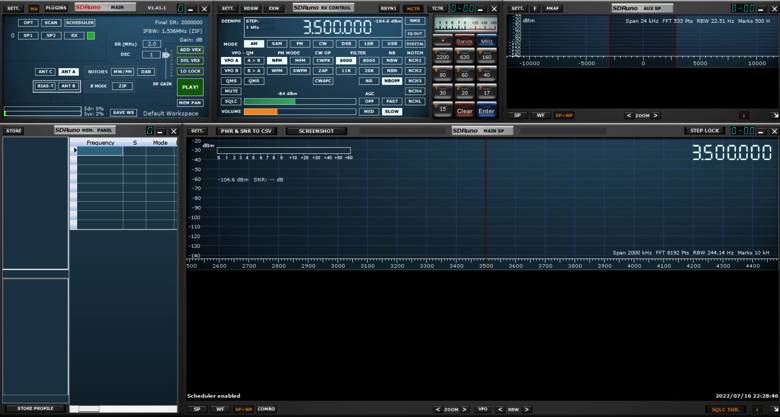Open the IF MODE ZIF selector
The width and height of the screenshot is (780, 417).
coord(122,86)
